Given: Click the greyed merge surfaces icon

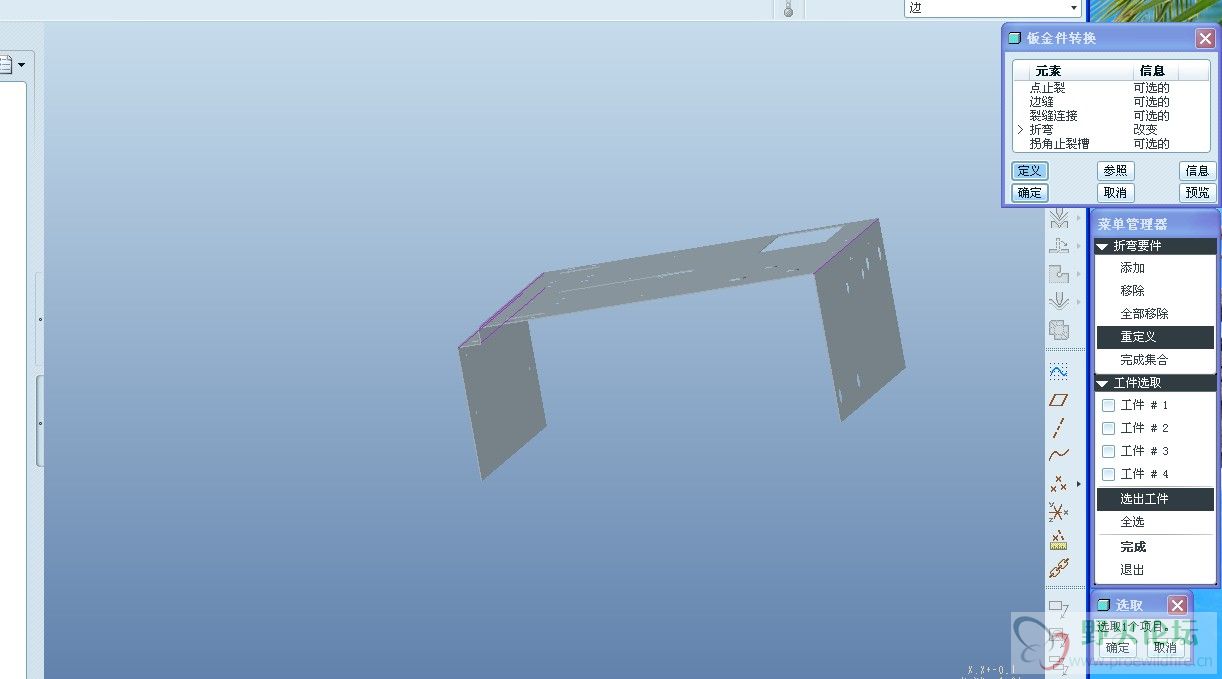Looking at the screenshot, I should (x=1058, y=329).
